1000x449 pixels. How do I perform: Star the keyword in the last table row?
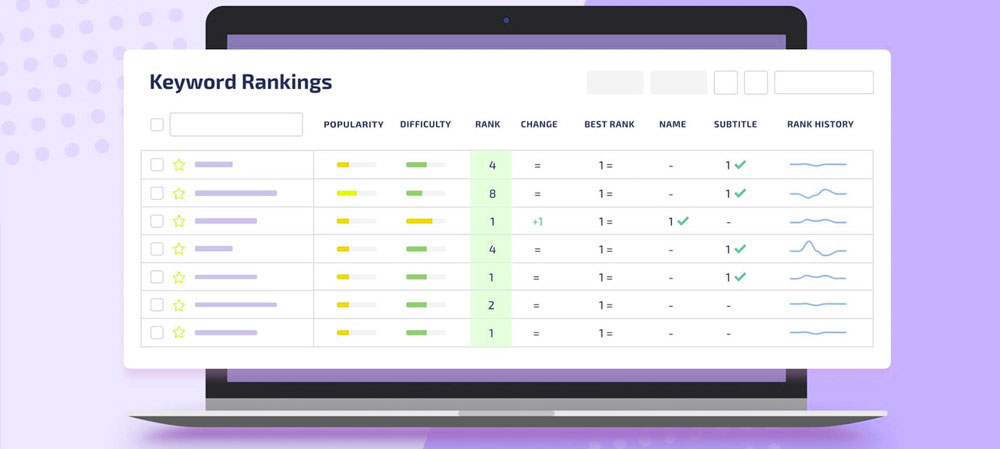pyautogui.click(x=179, y=333)
